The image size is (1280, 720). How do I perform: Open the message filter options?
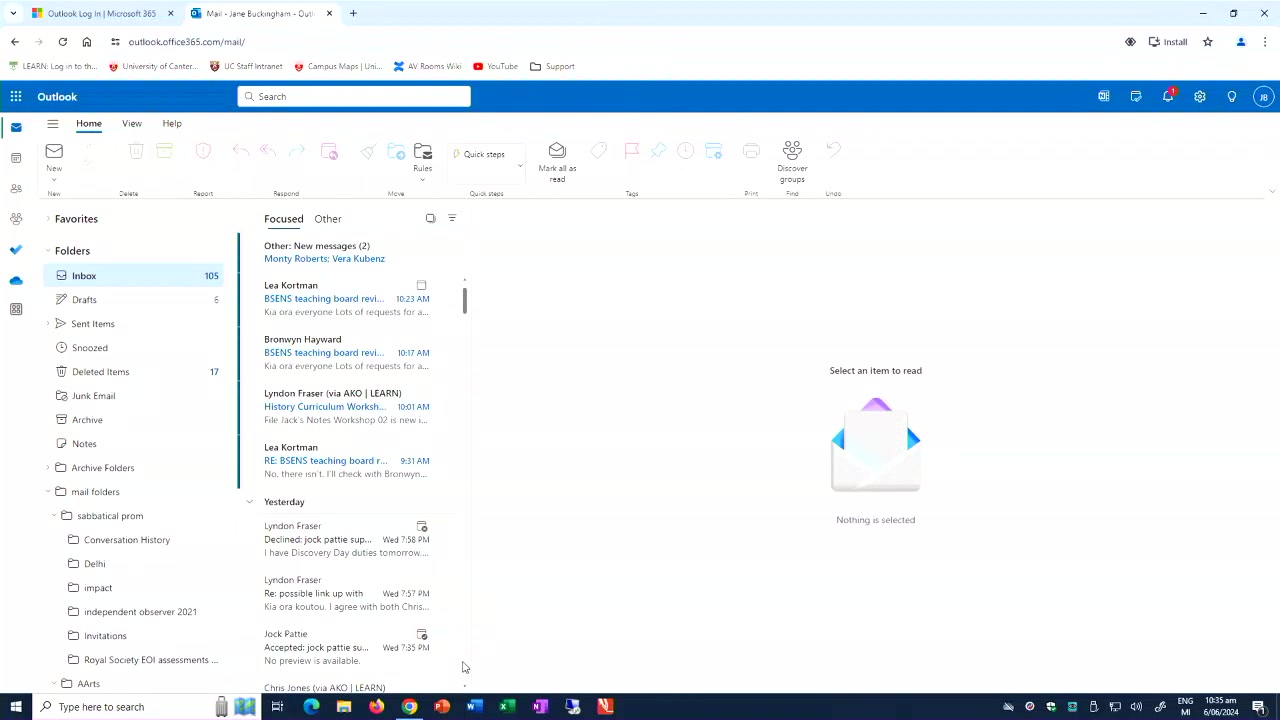(452, 218)
